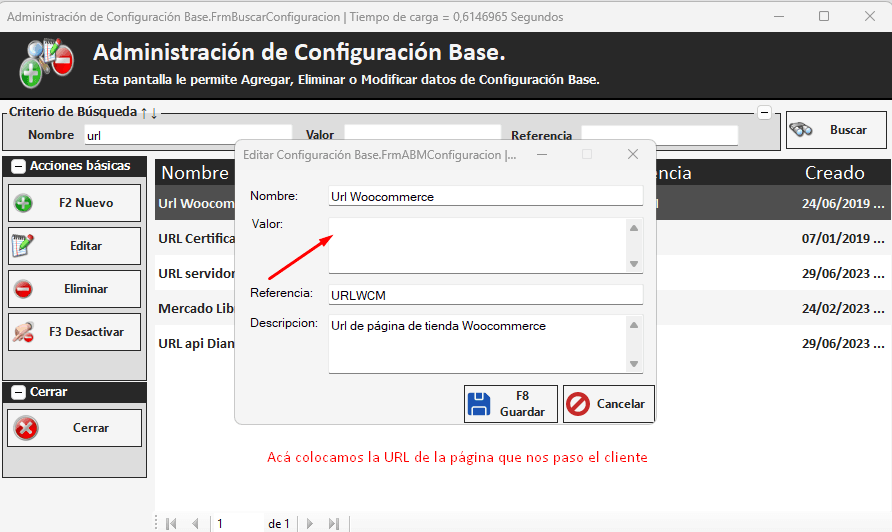The image size is (892, 532).
Task: Click the Editar notepad icon button
Action: [x=24, y=246]
